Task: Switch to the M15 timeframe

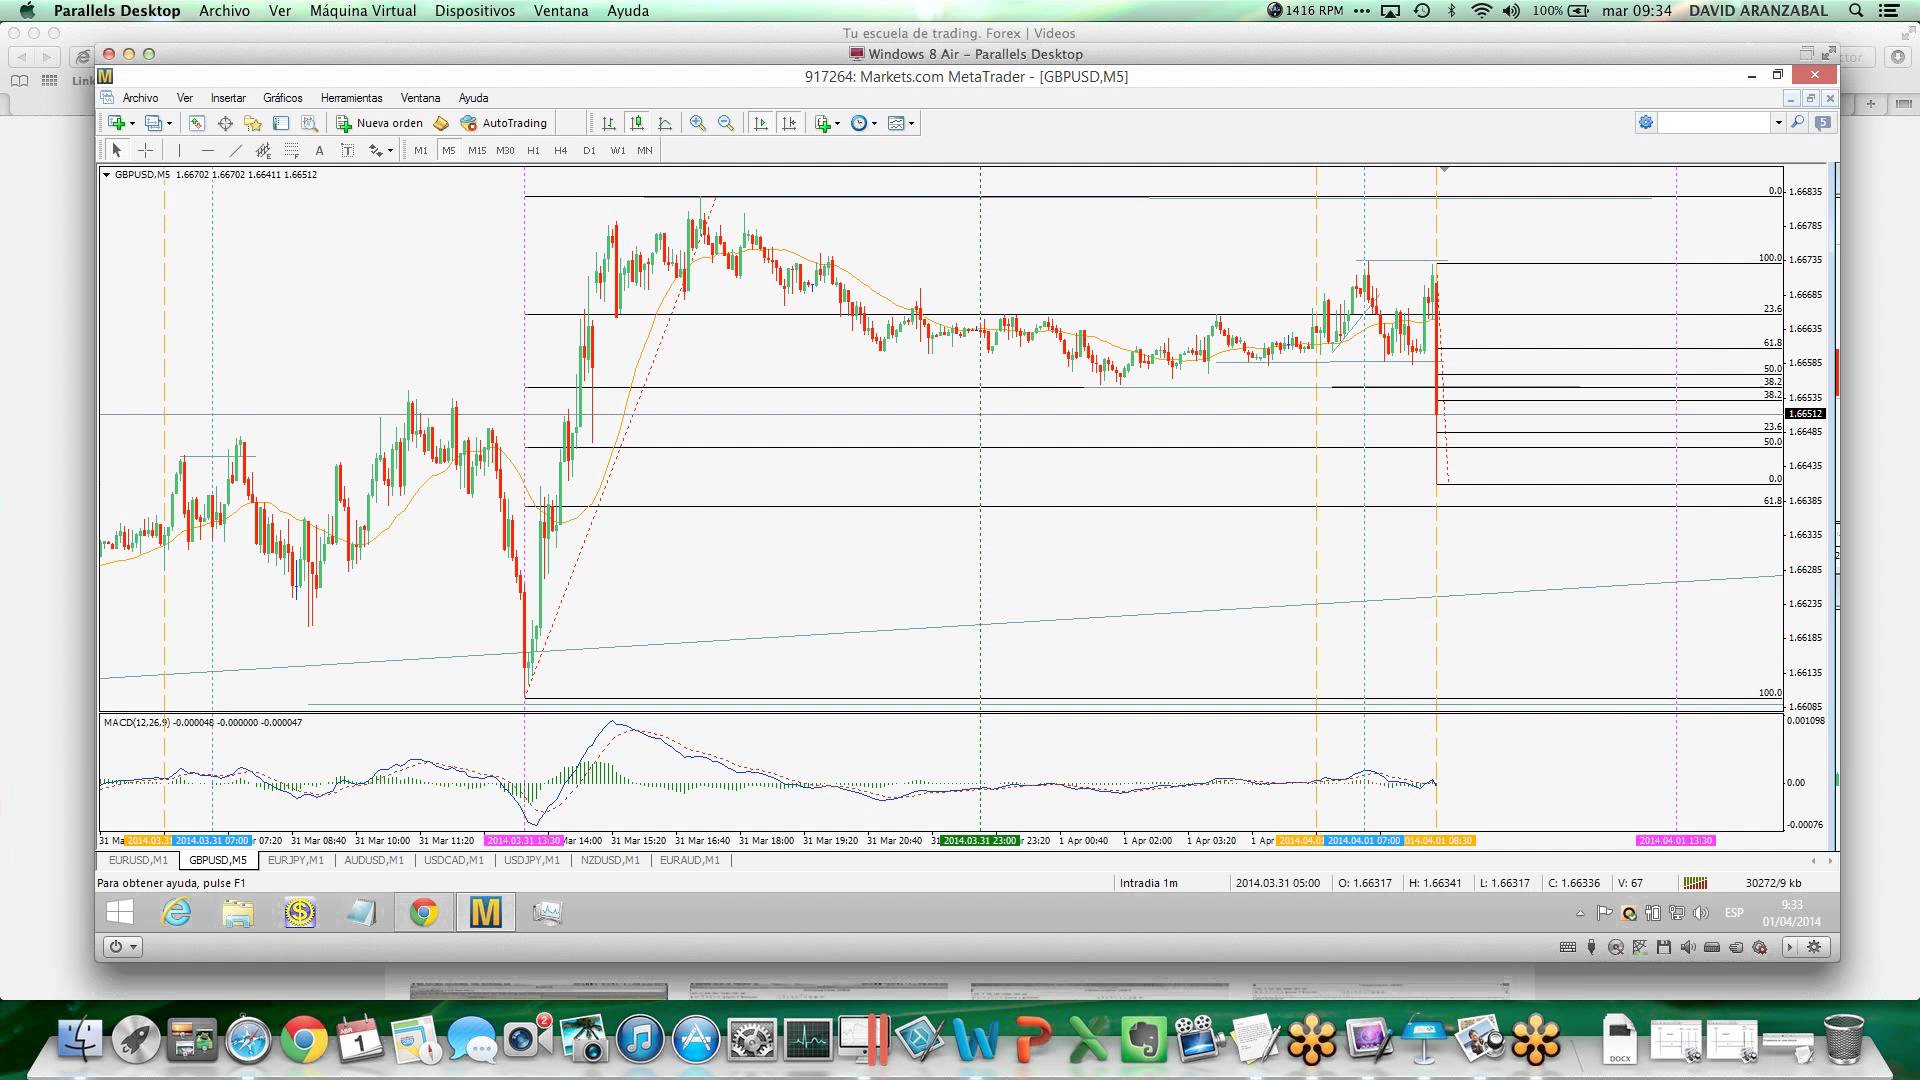Action: (x=477, y=150)
